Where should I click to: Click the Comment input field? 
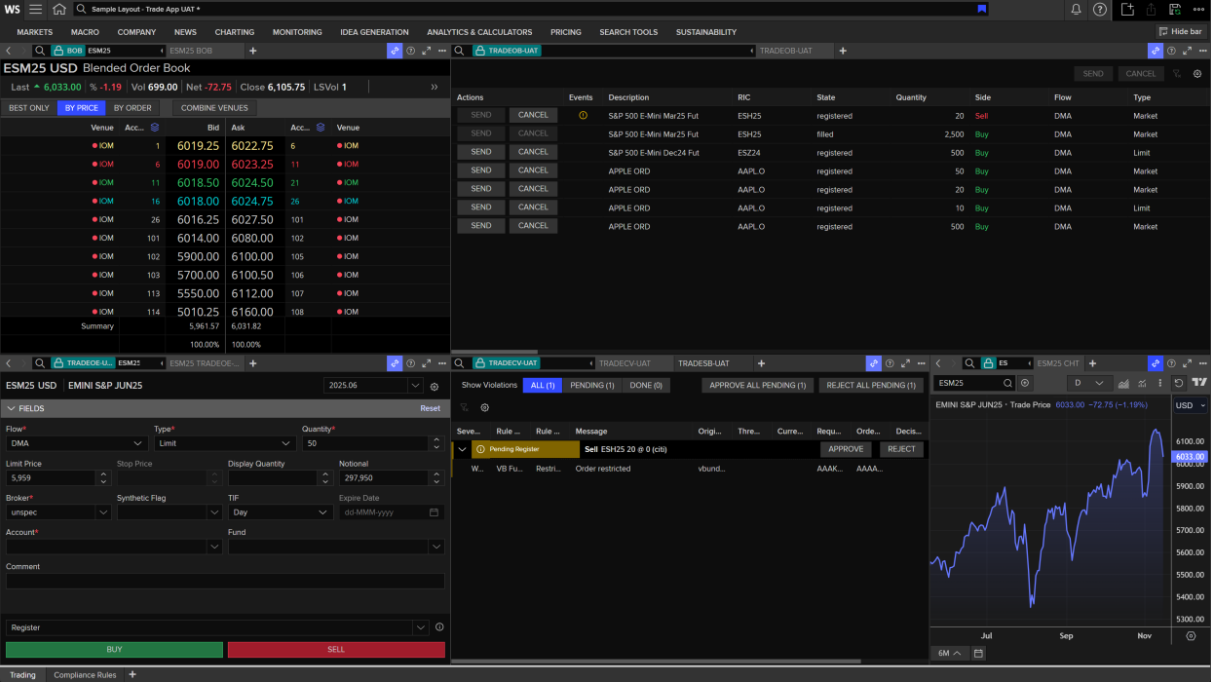tap(225, 581)
